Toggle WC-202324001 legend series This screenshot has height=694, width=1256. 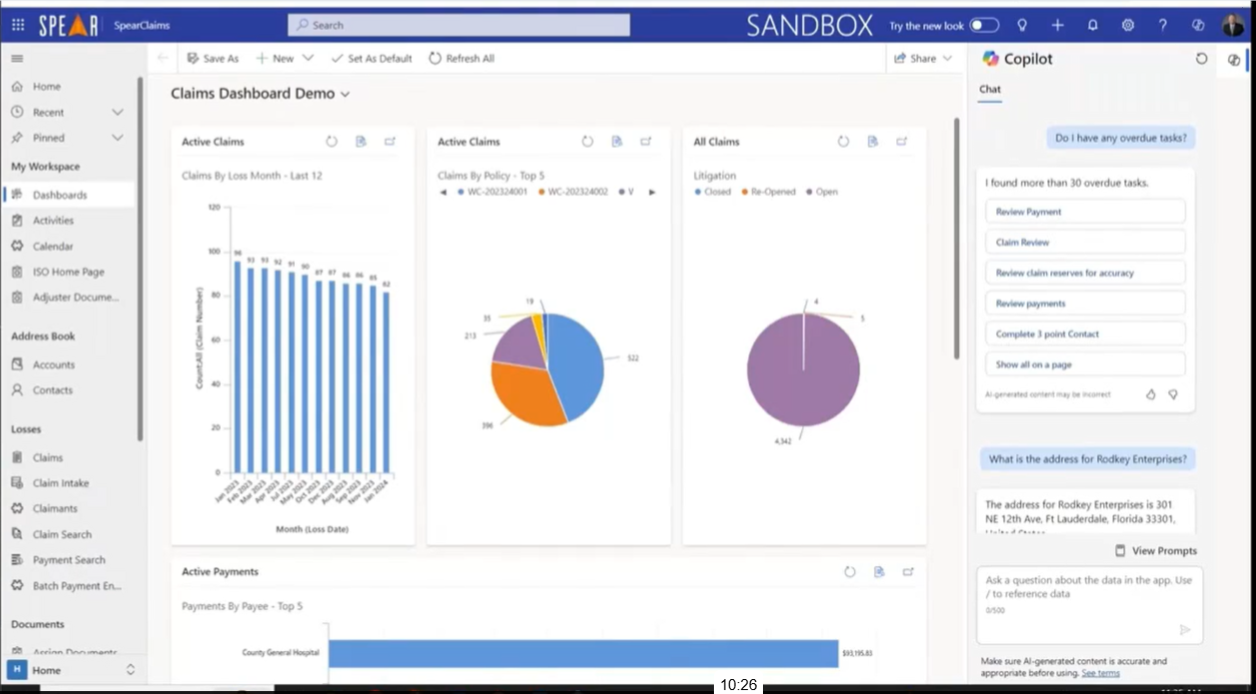[491, 192]
